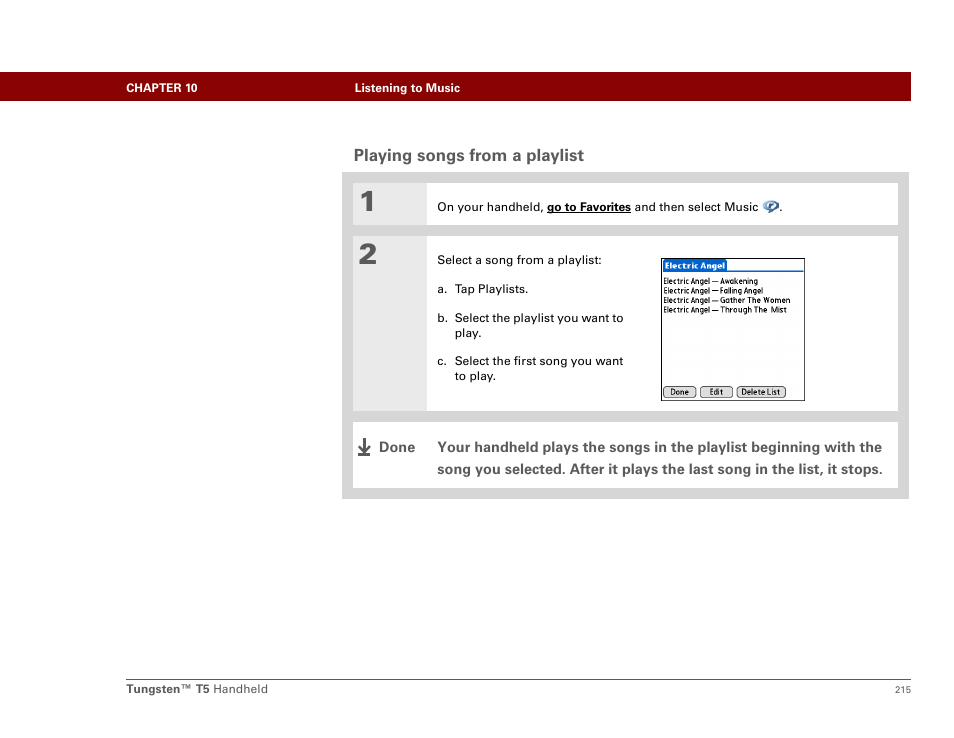Click the 'Playing songs from a playlist' heading

point(468,156)
